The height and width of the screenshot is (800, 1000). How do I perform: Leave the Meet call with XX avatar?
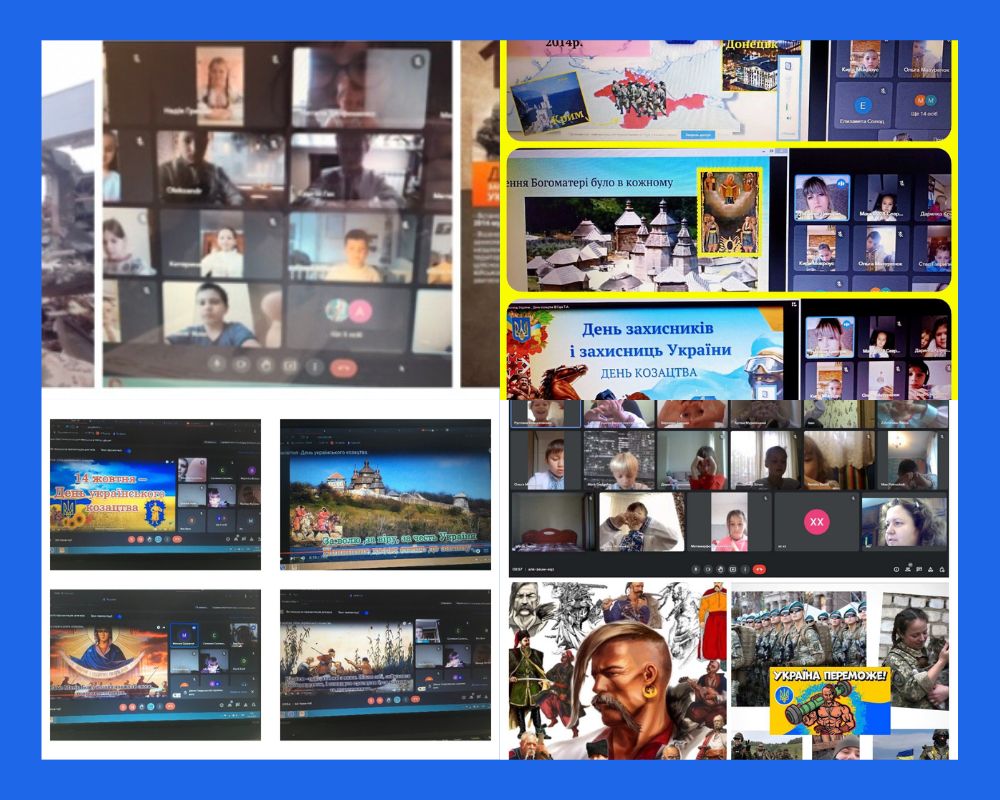coord(759,569)
